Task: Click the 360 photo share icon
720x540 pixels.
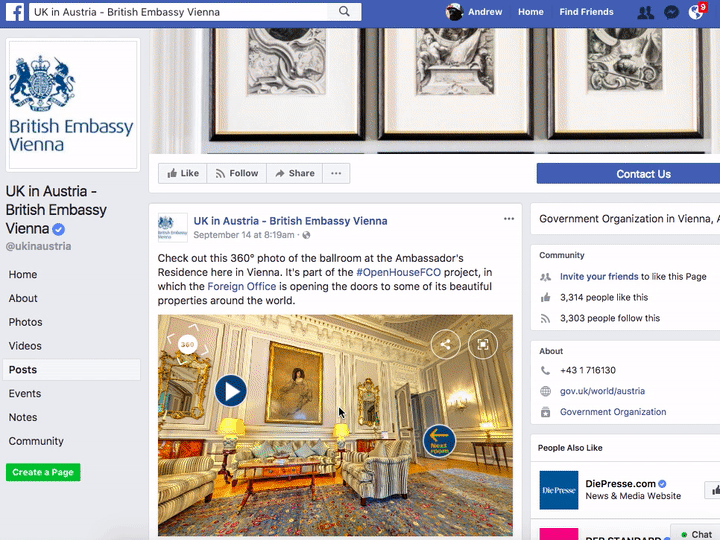Action: pyautogui.click(x=445, y=344)
